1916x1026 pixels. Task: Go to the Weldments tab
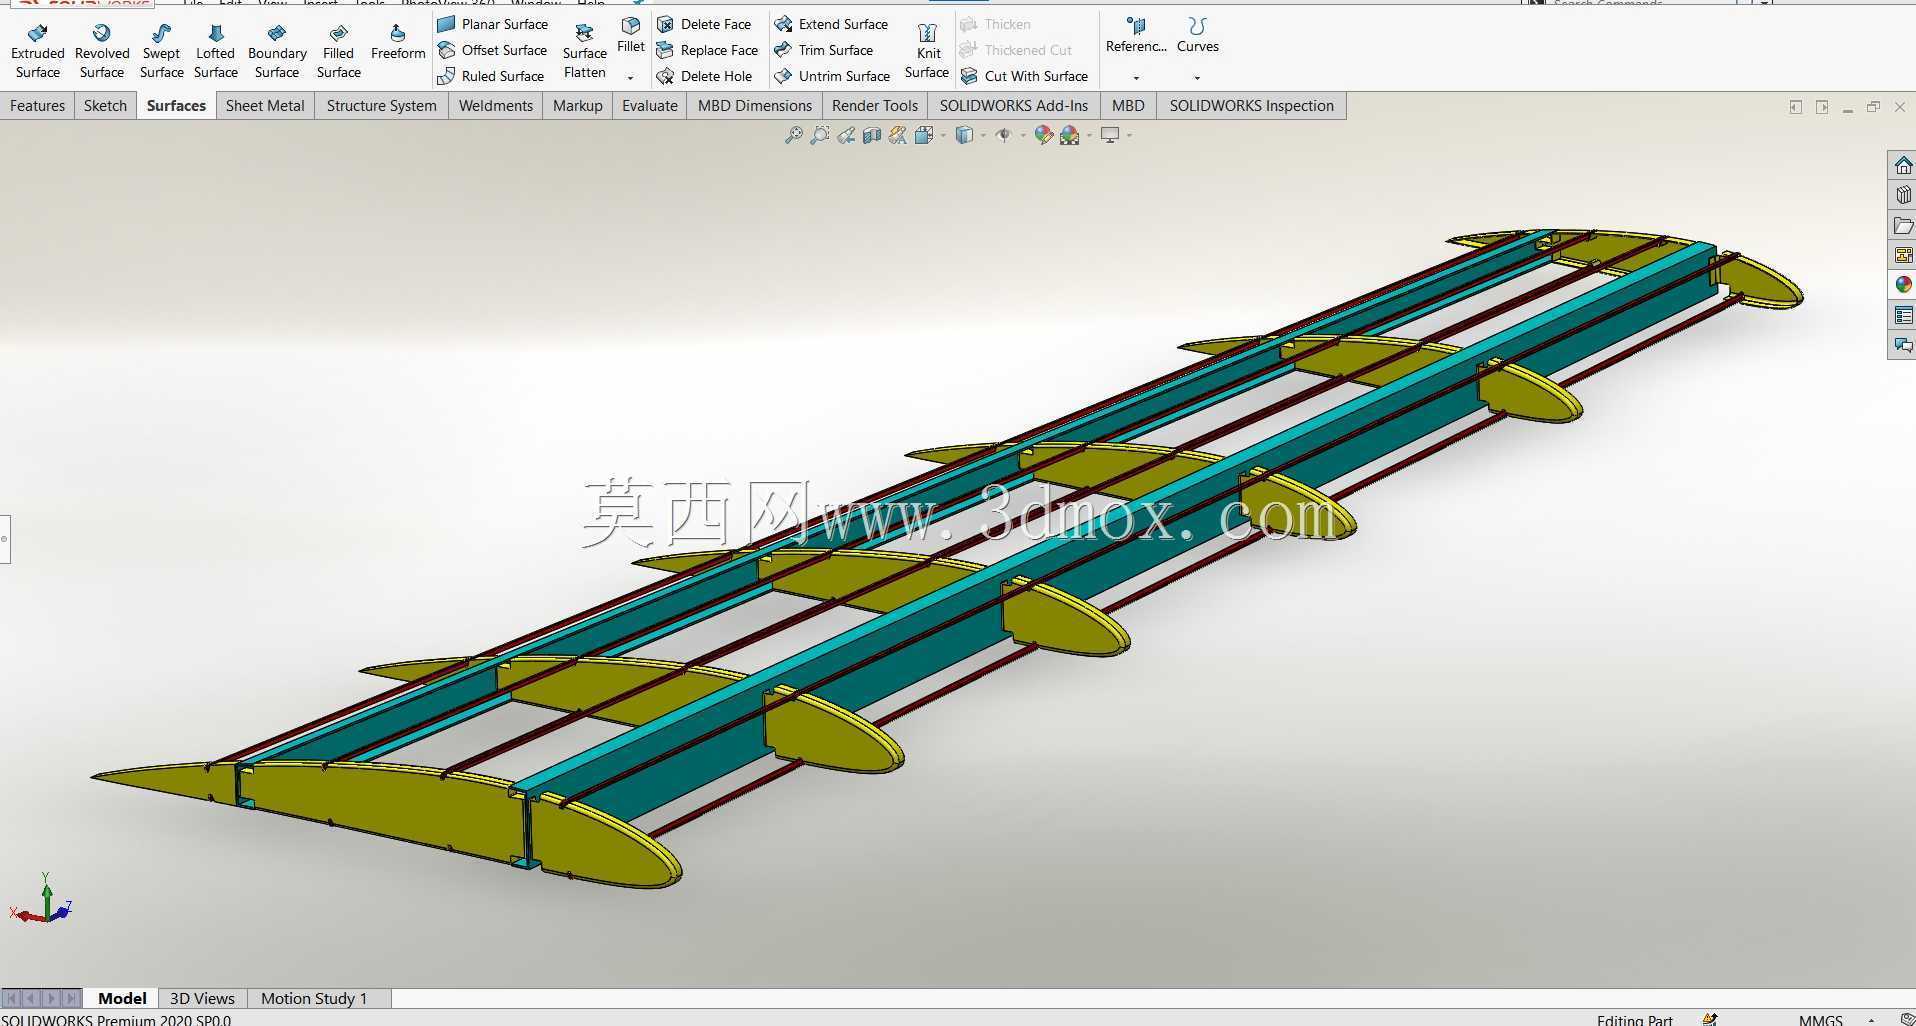[x=496, y=106]
